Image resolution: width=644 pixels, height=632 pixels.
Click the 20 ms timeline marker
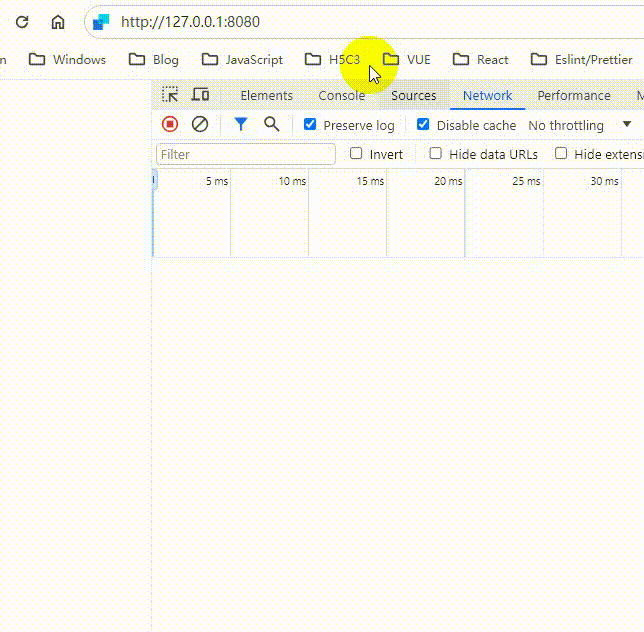pos(448,181)
